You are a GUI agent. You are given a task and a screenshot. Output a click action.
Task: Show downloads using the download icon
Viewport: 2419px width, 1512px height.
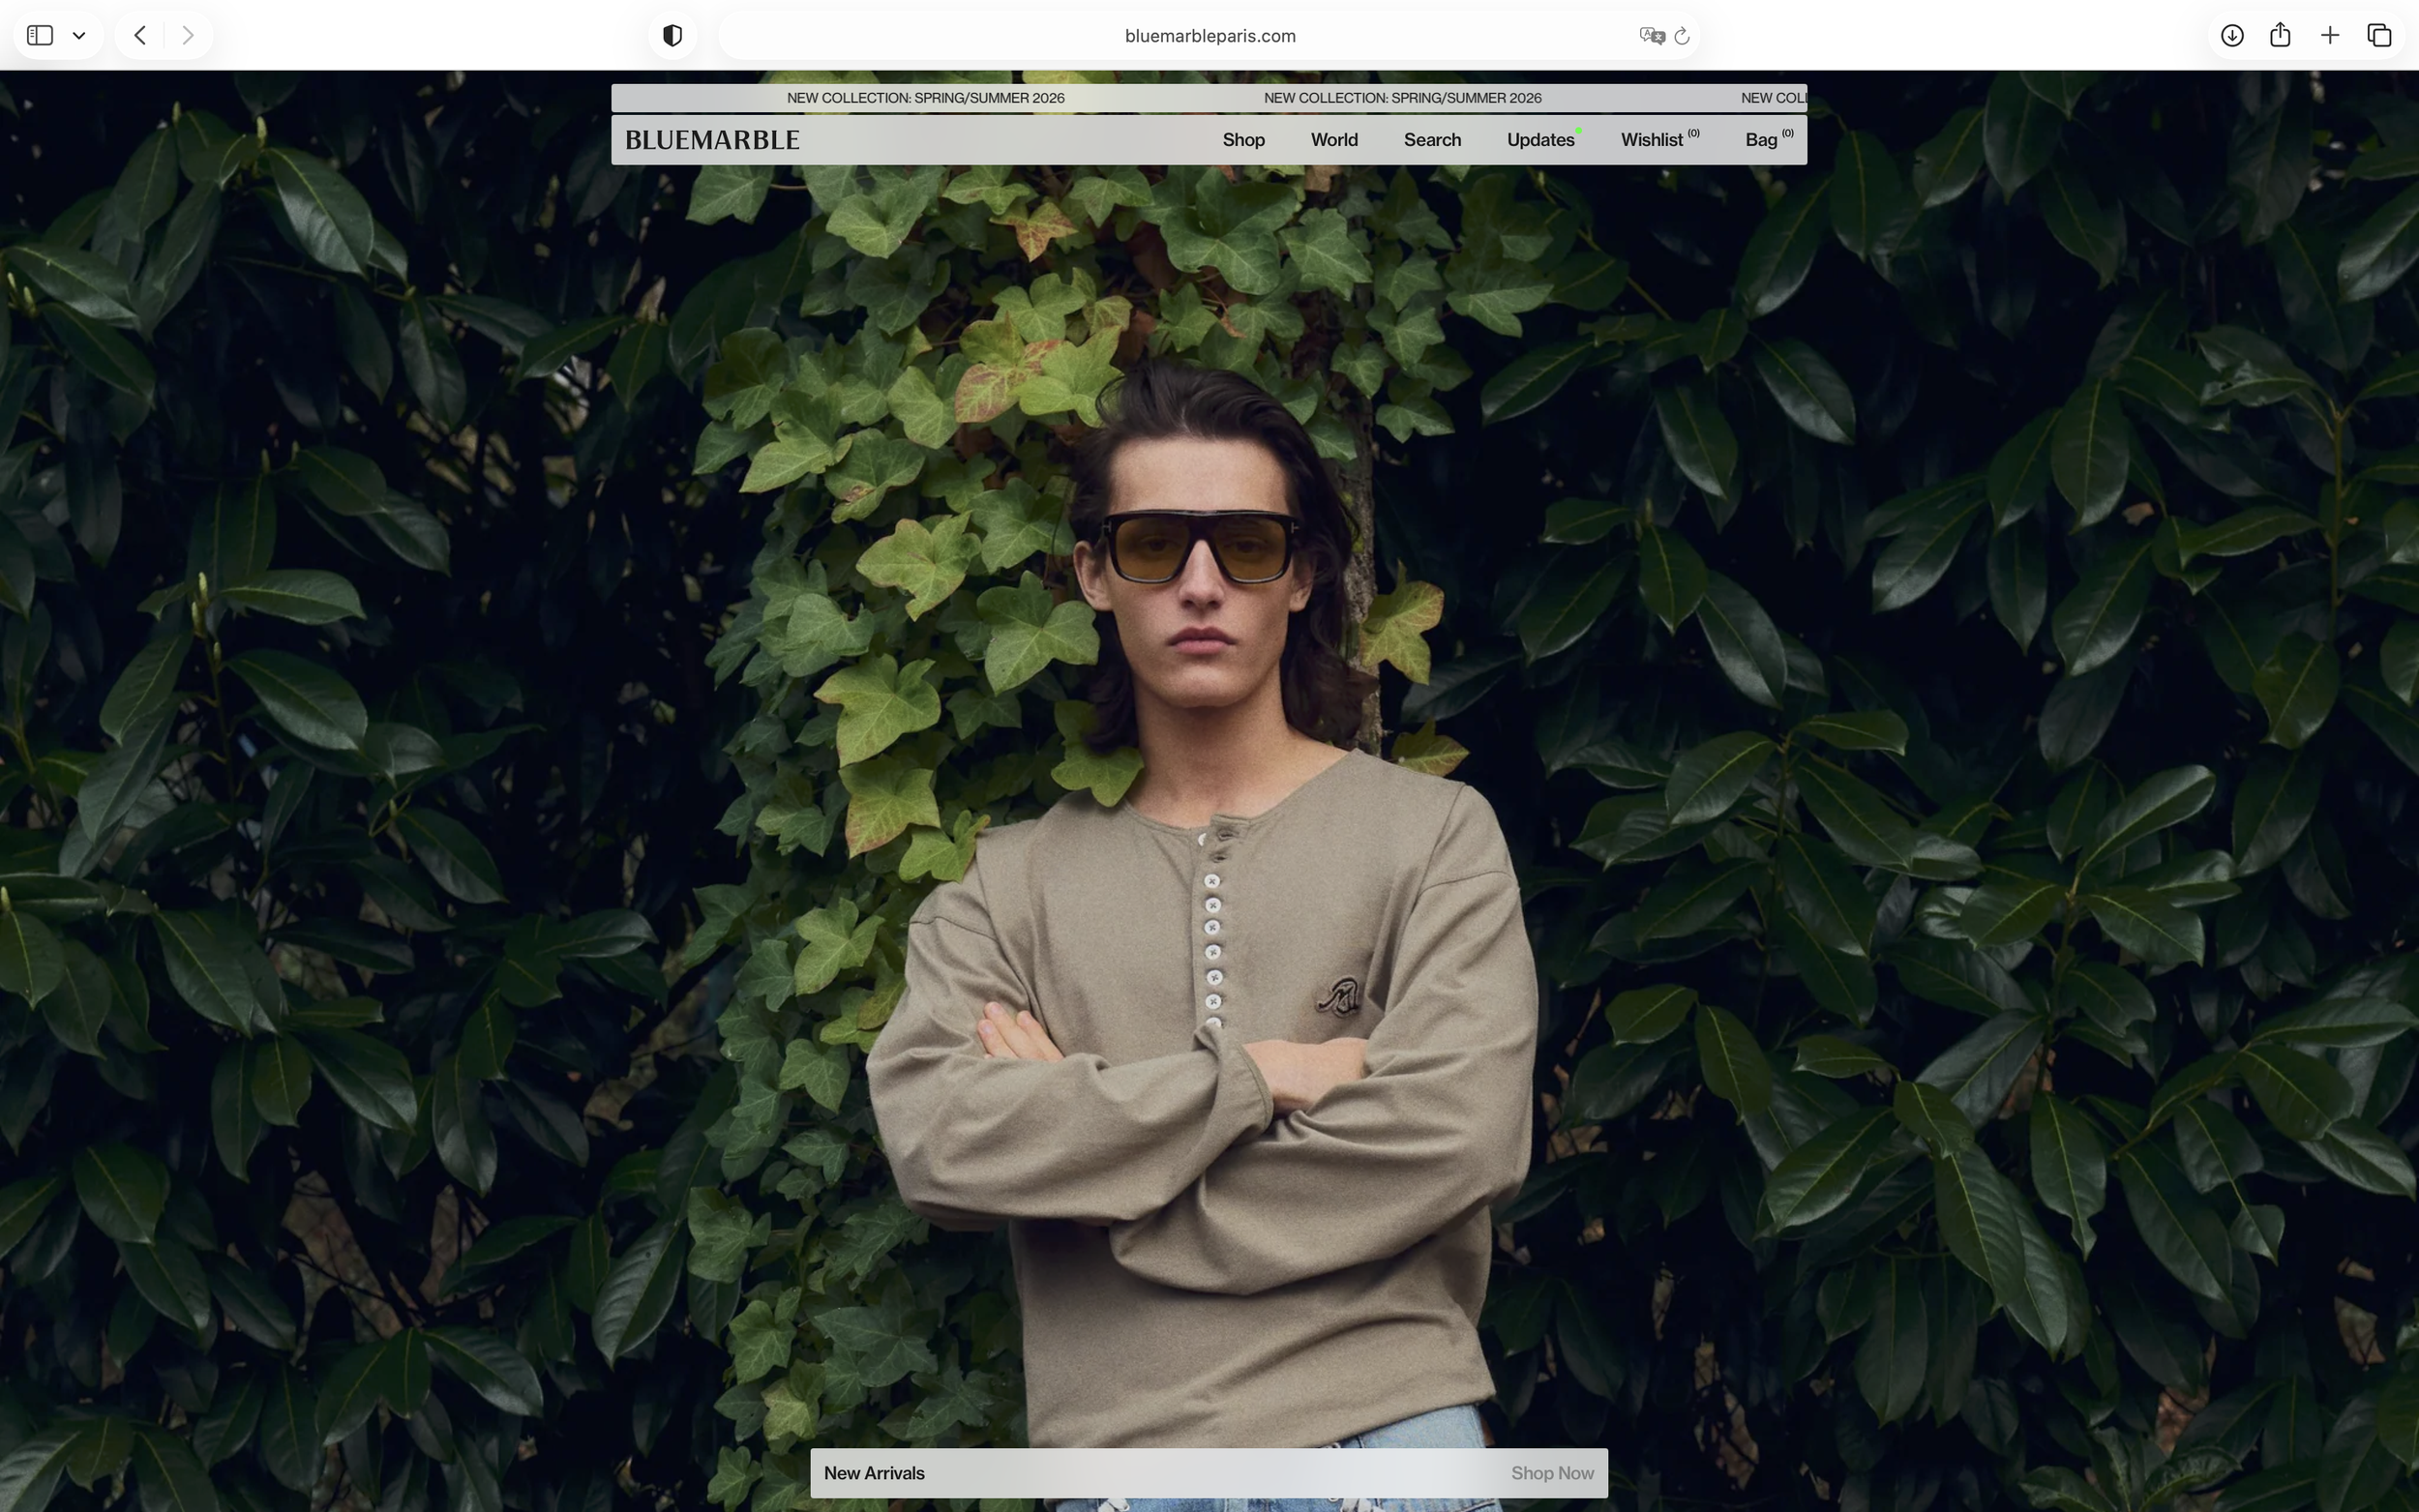pos(2232,36)
